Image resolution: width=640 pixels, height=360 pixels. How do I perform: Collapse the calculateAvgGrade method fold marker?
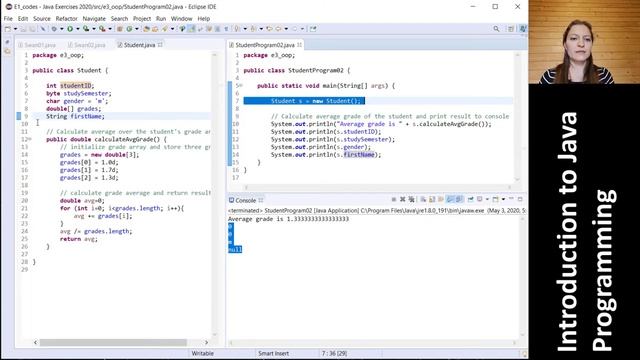pyautogui.click(x=29, y=139)
